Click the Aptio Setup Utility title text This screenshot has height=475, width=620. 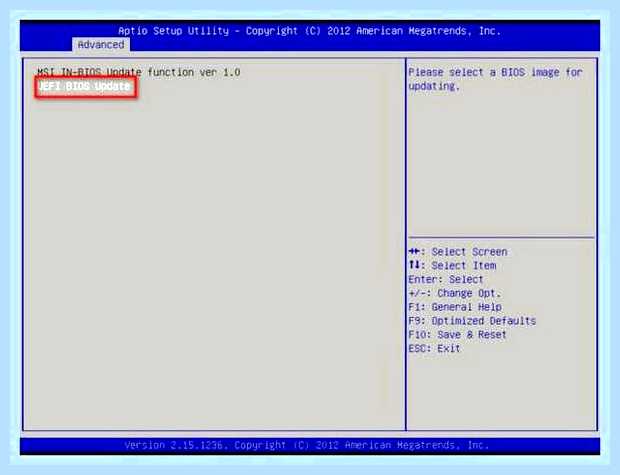pyautogui.click(x=310, y=31)
